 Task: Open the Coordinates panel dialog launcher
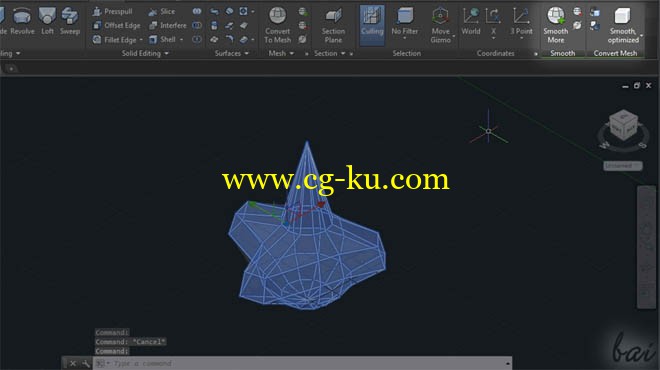(536, 54)
